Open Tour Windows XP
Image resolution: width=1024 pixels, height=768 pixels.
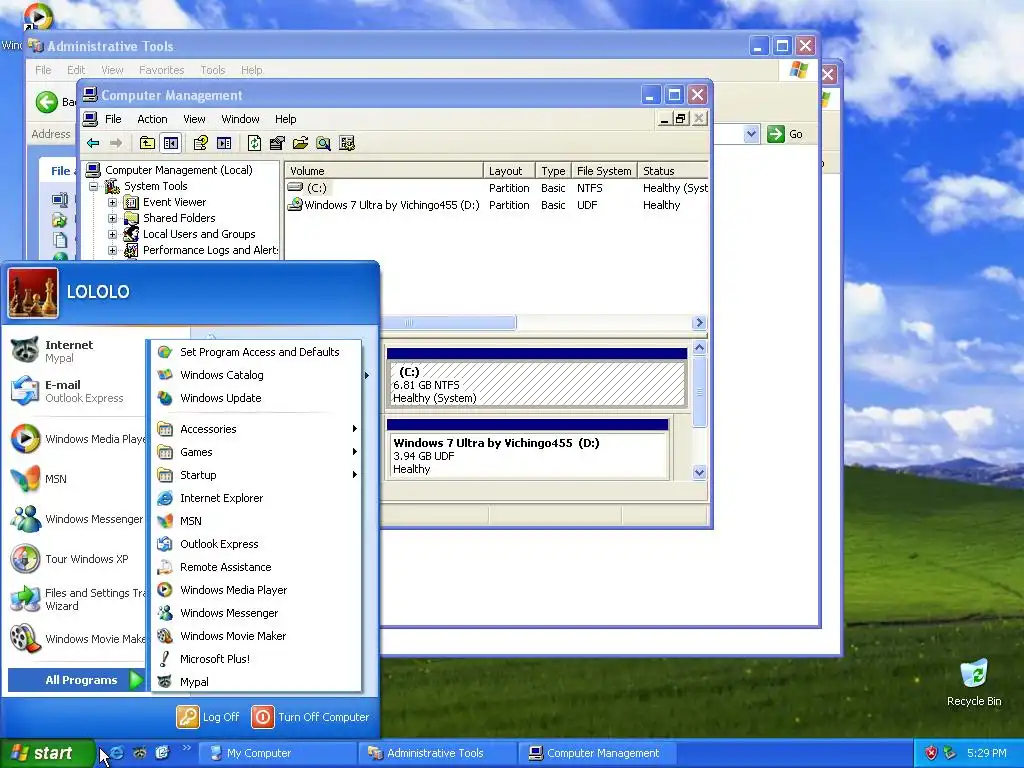click(75, 559)
